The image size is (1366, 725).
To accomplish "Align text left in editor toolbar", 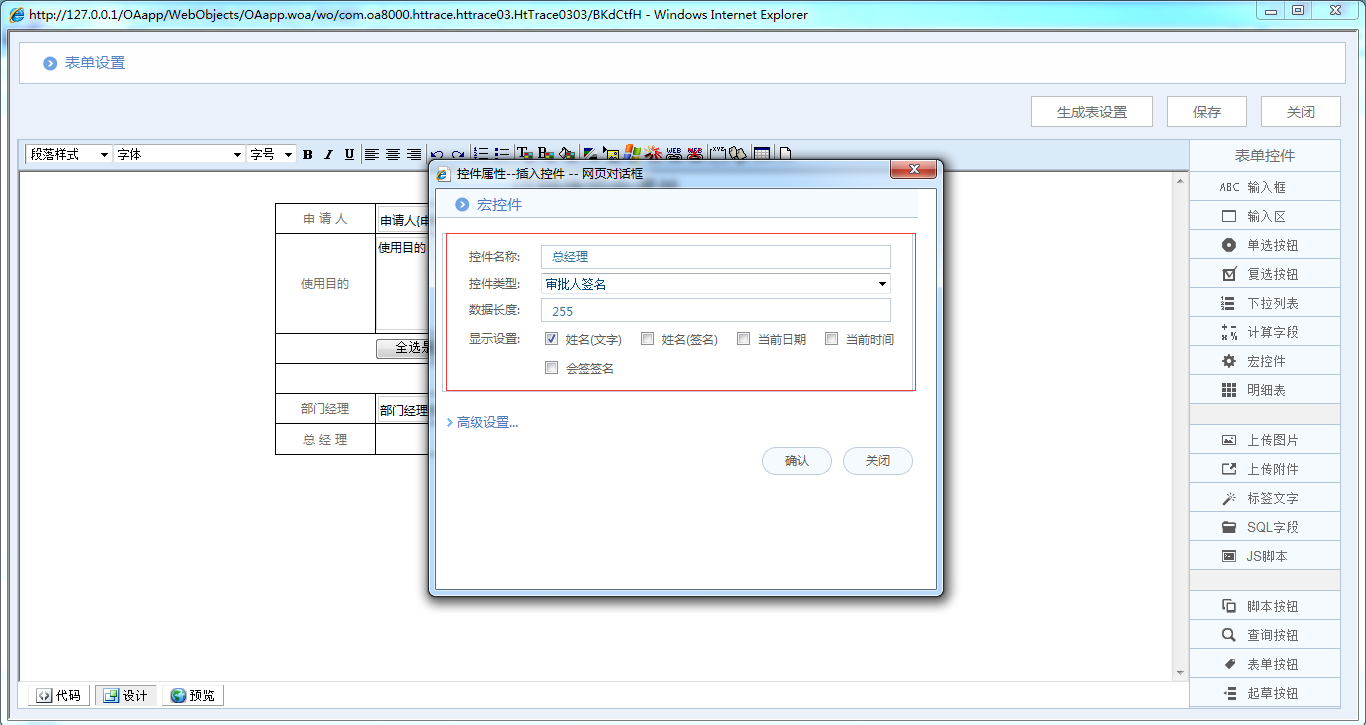I will (x=371, y=154).
